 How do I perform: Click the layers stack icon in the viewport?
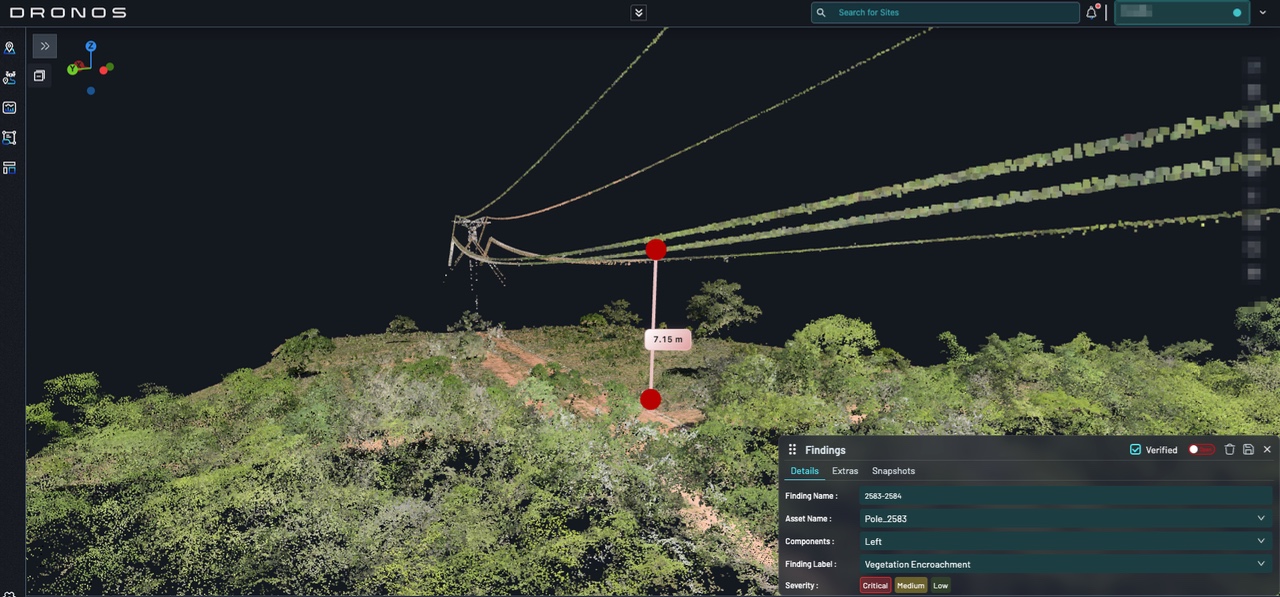click(39, 76)
